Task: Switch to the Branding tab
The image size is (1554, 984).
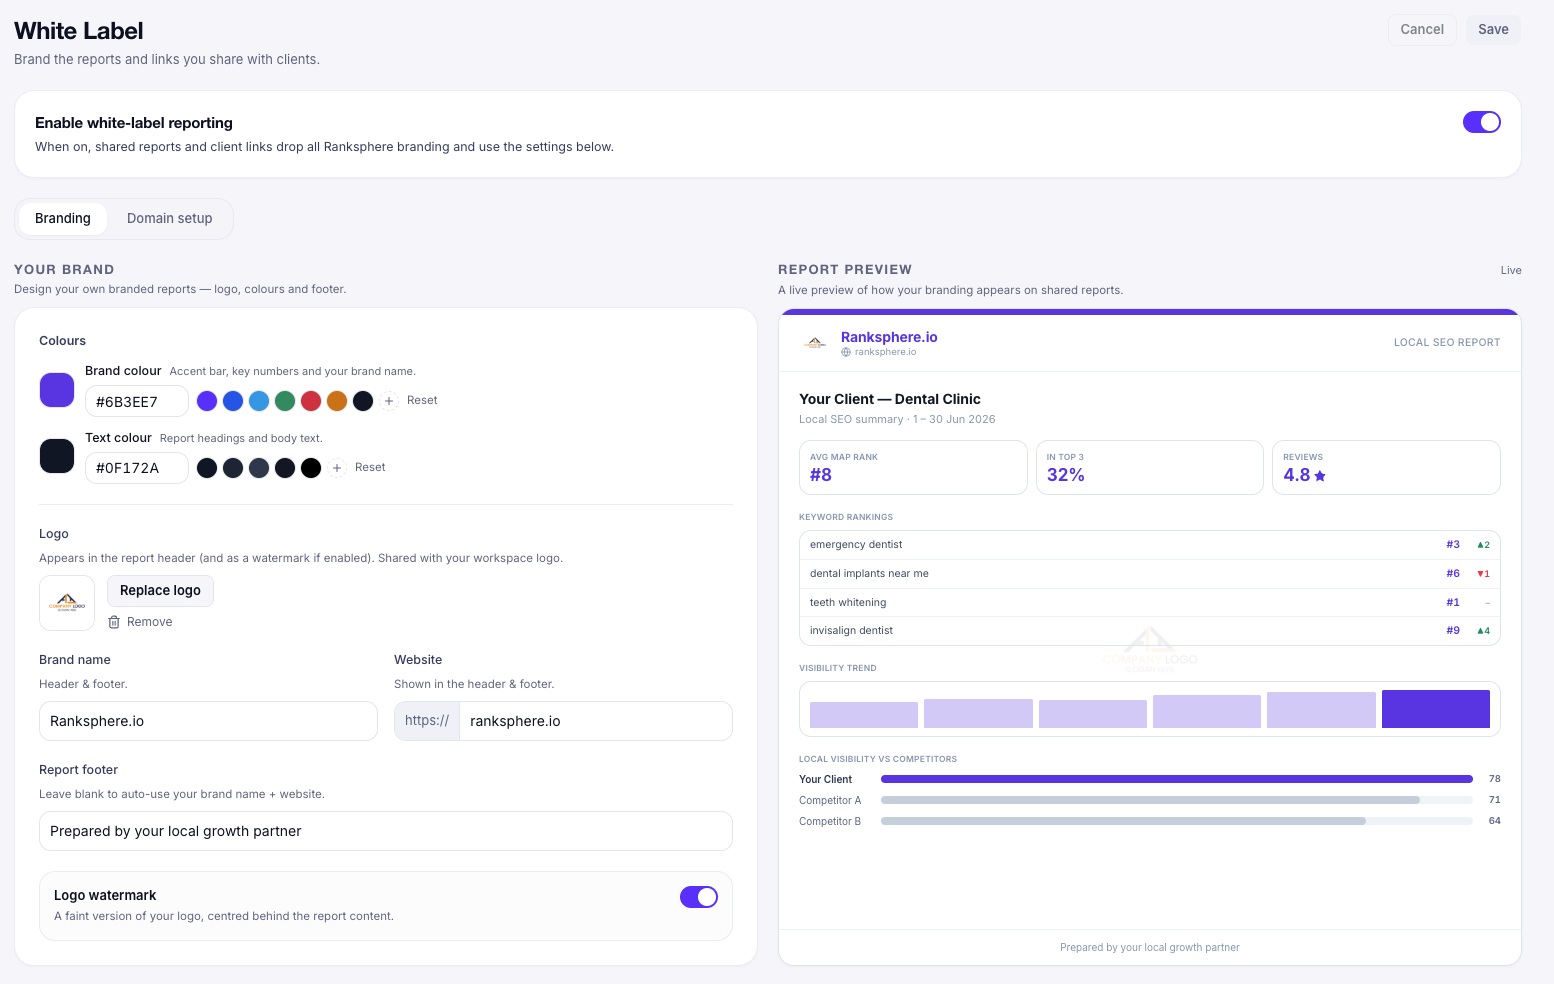Action: [x=63, y=218]
